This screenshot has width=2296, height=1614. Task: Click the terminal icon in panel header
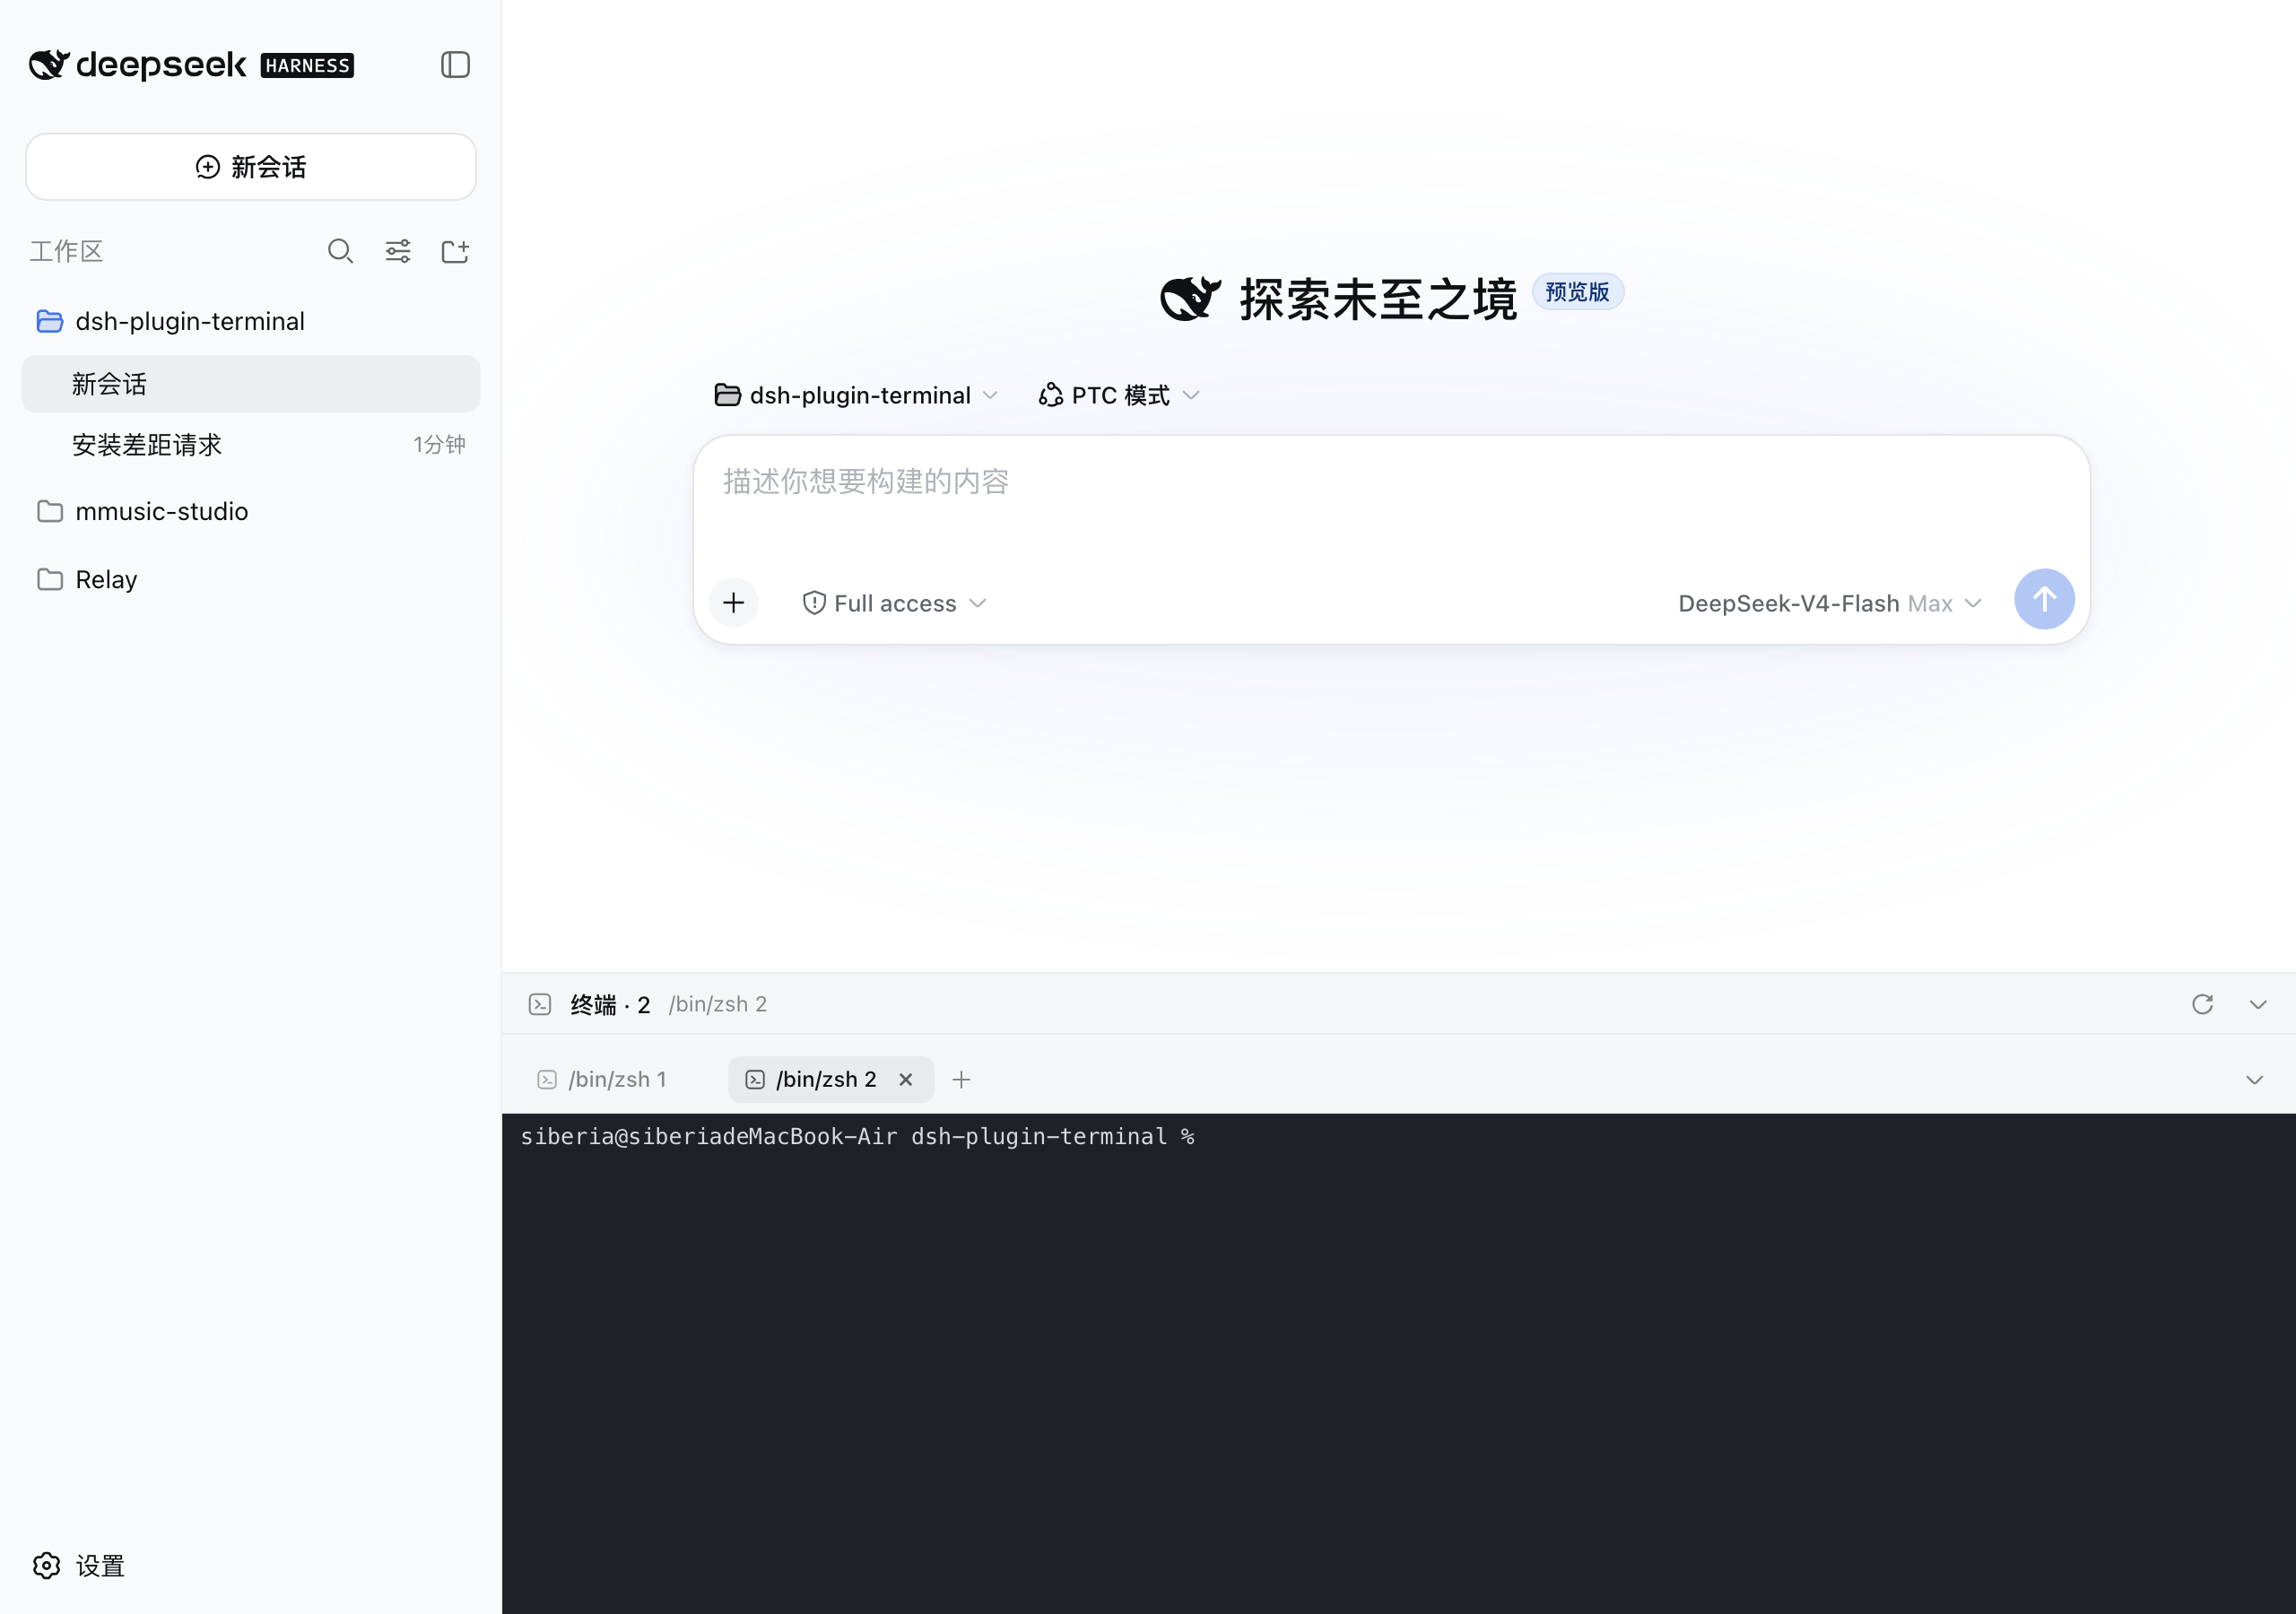tap(540, 1004)
